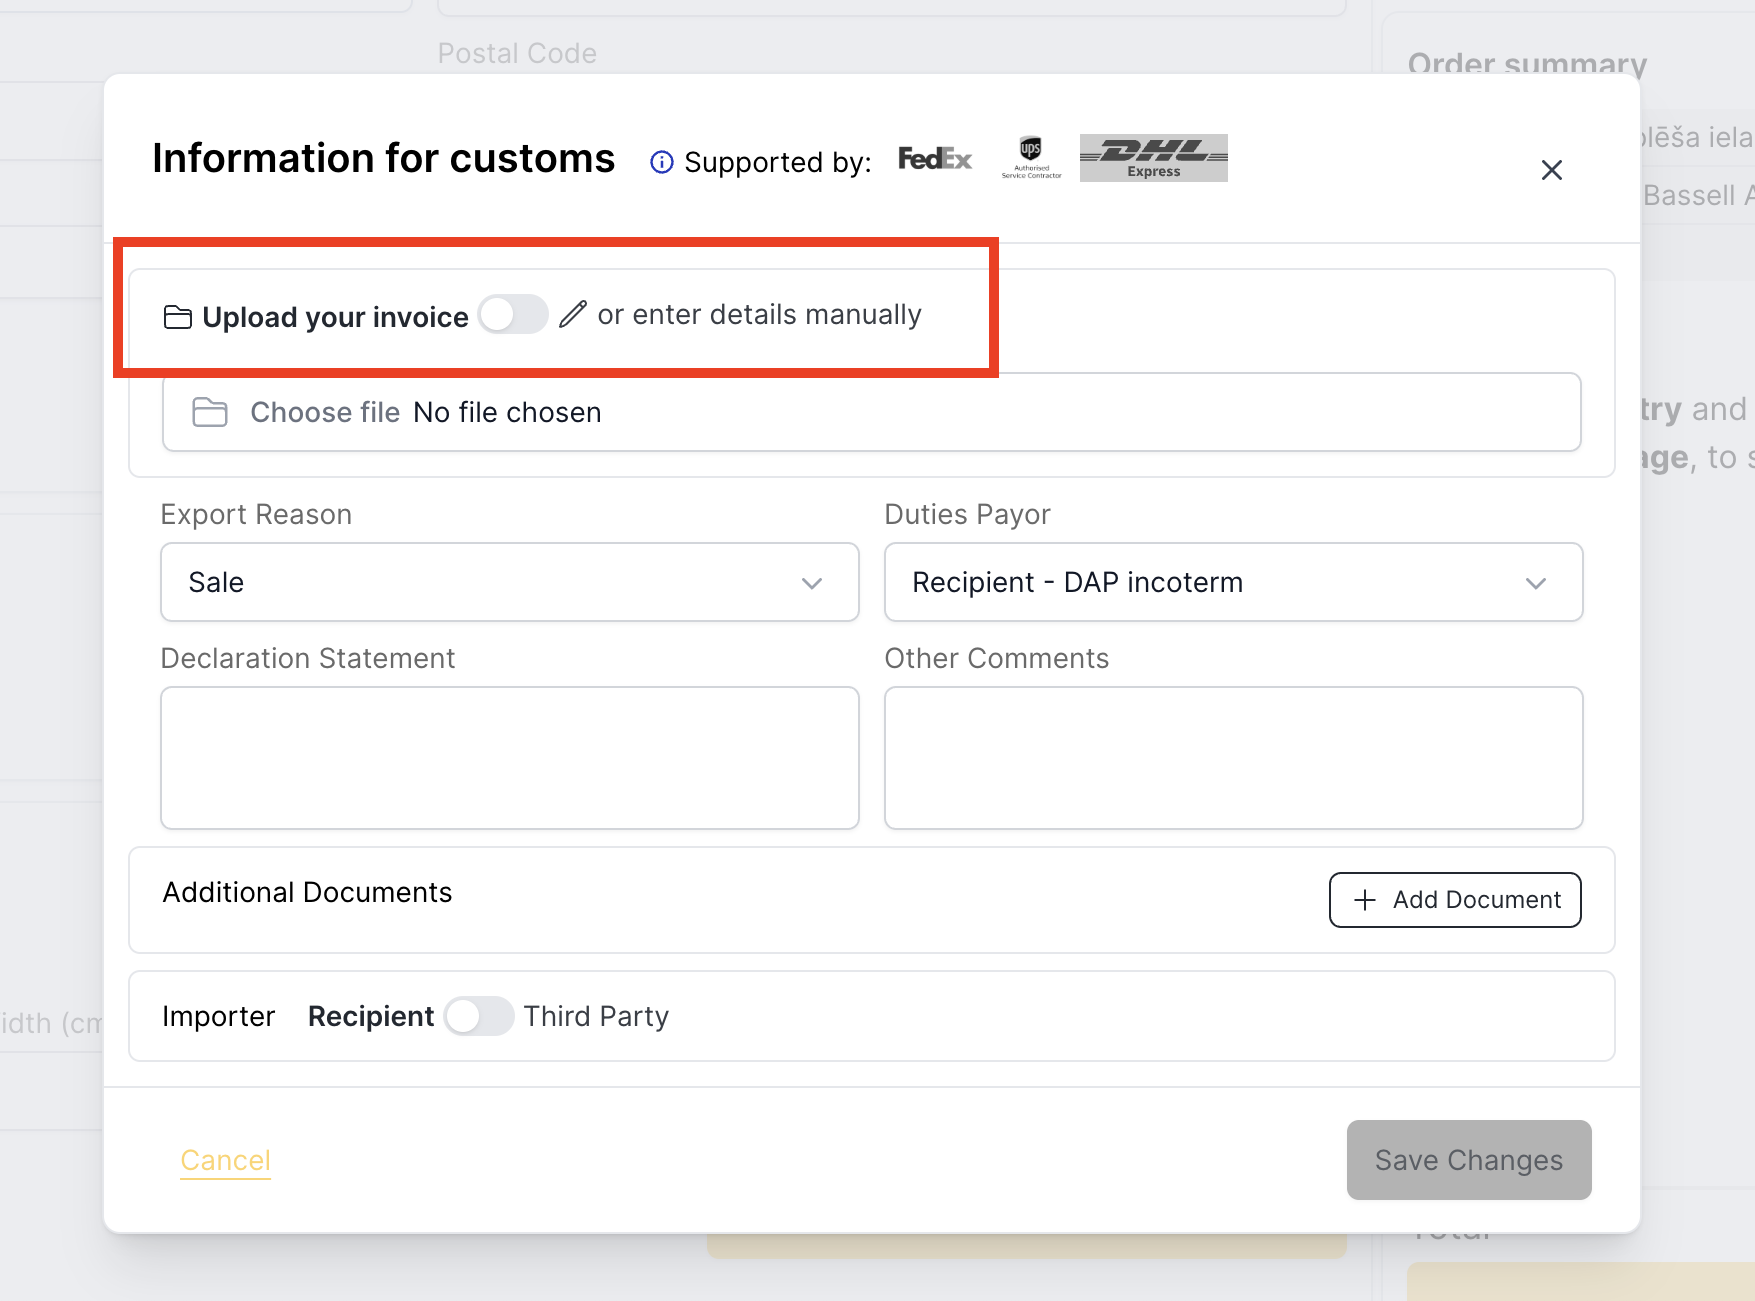Focus the Declaration Statement text area
Screen dimensions: 1755x1301
(509, 757)
